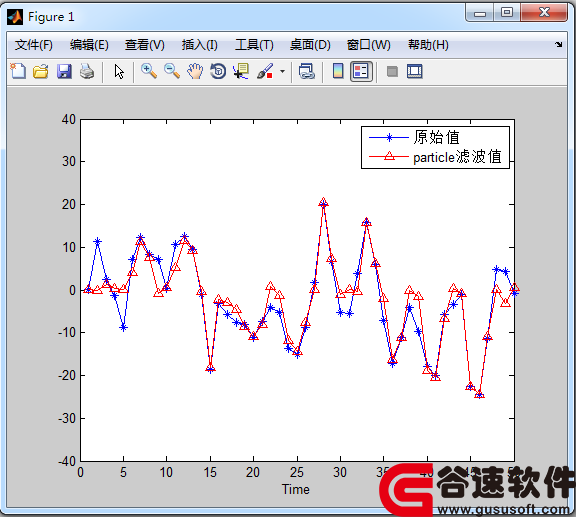This screenshot has height=517, width=576.
Task: Open the 插入(I) menu dropdown
Action: 199,45
